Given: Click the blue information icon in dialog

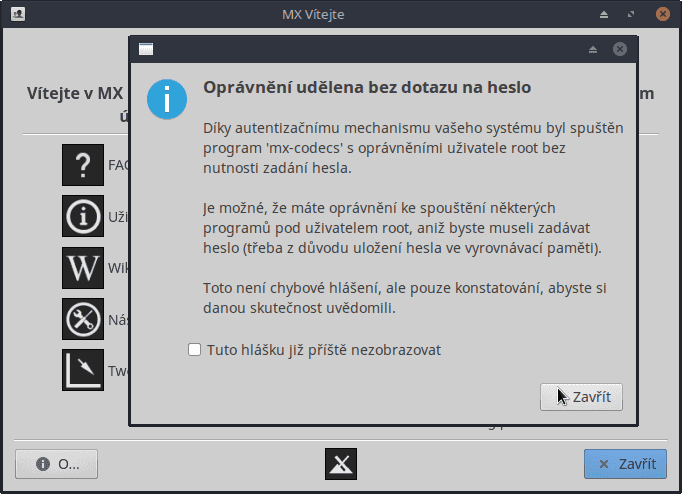Looking at the screenshot, I should pos(167,99).
